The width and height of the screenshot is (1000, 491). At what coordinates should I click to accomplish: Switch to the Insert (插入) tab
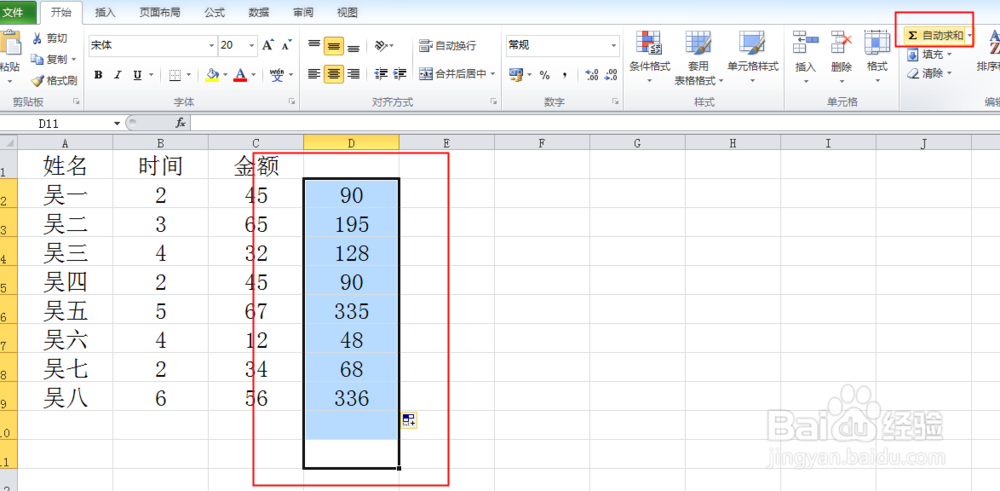(x=105, y=12)
